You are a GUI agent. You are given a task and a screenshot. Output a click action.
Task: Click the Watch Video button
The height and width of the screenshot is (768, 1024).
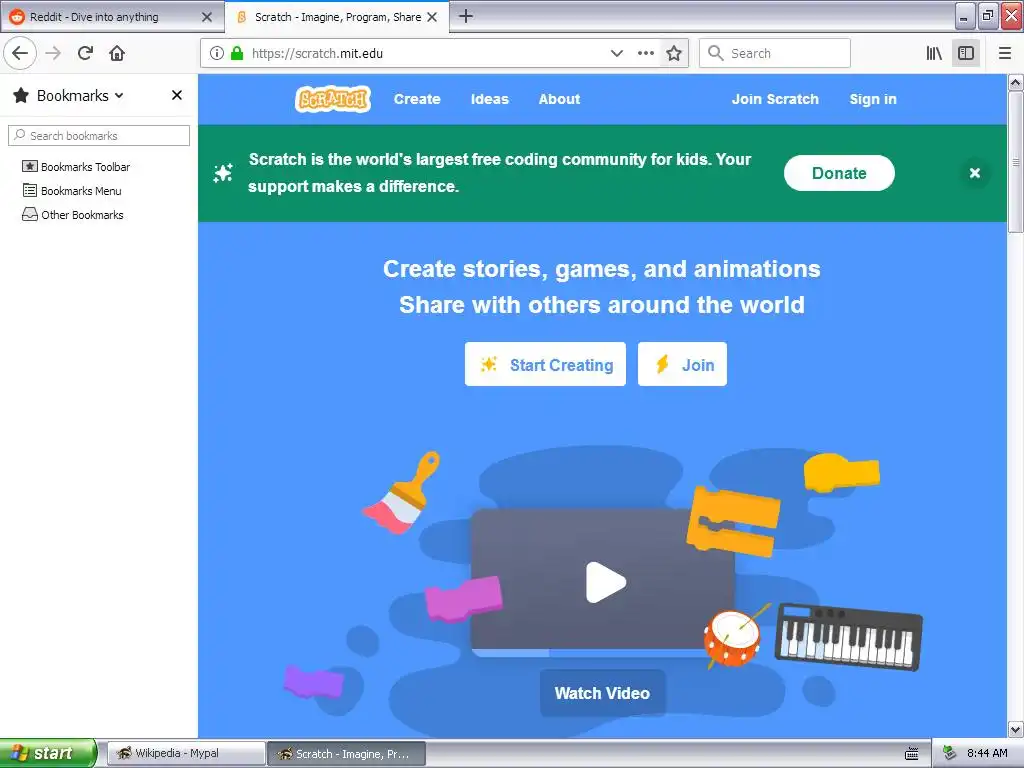click(602, 693)
